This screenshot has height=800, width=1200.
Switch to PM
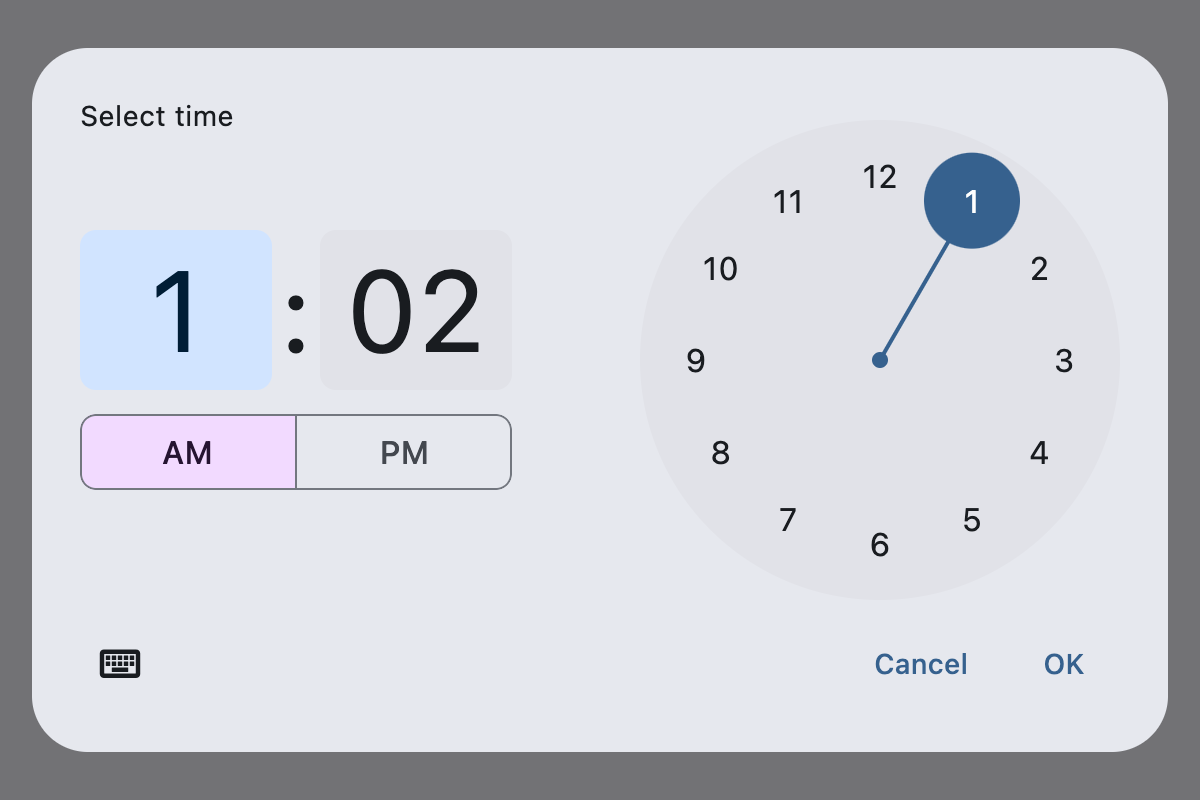(403, 452)
